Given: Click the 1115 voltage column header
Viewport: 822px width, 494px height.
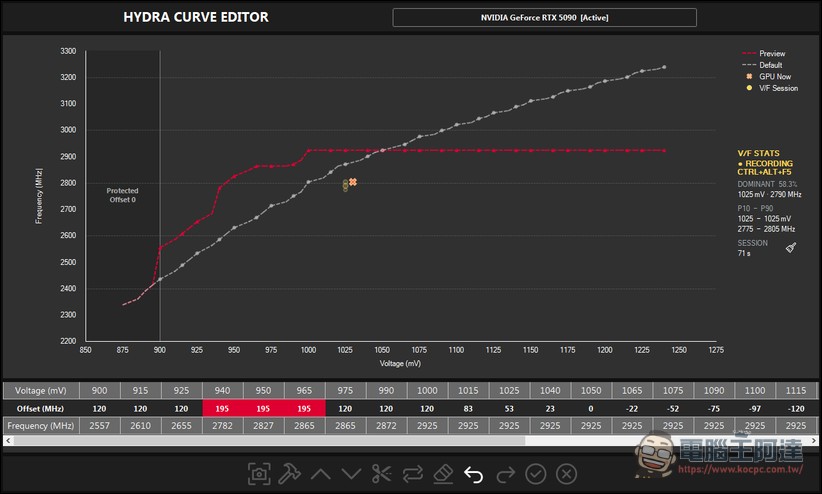Looking at the screenshot, I should point(796,391).
